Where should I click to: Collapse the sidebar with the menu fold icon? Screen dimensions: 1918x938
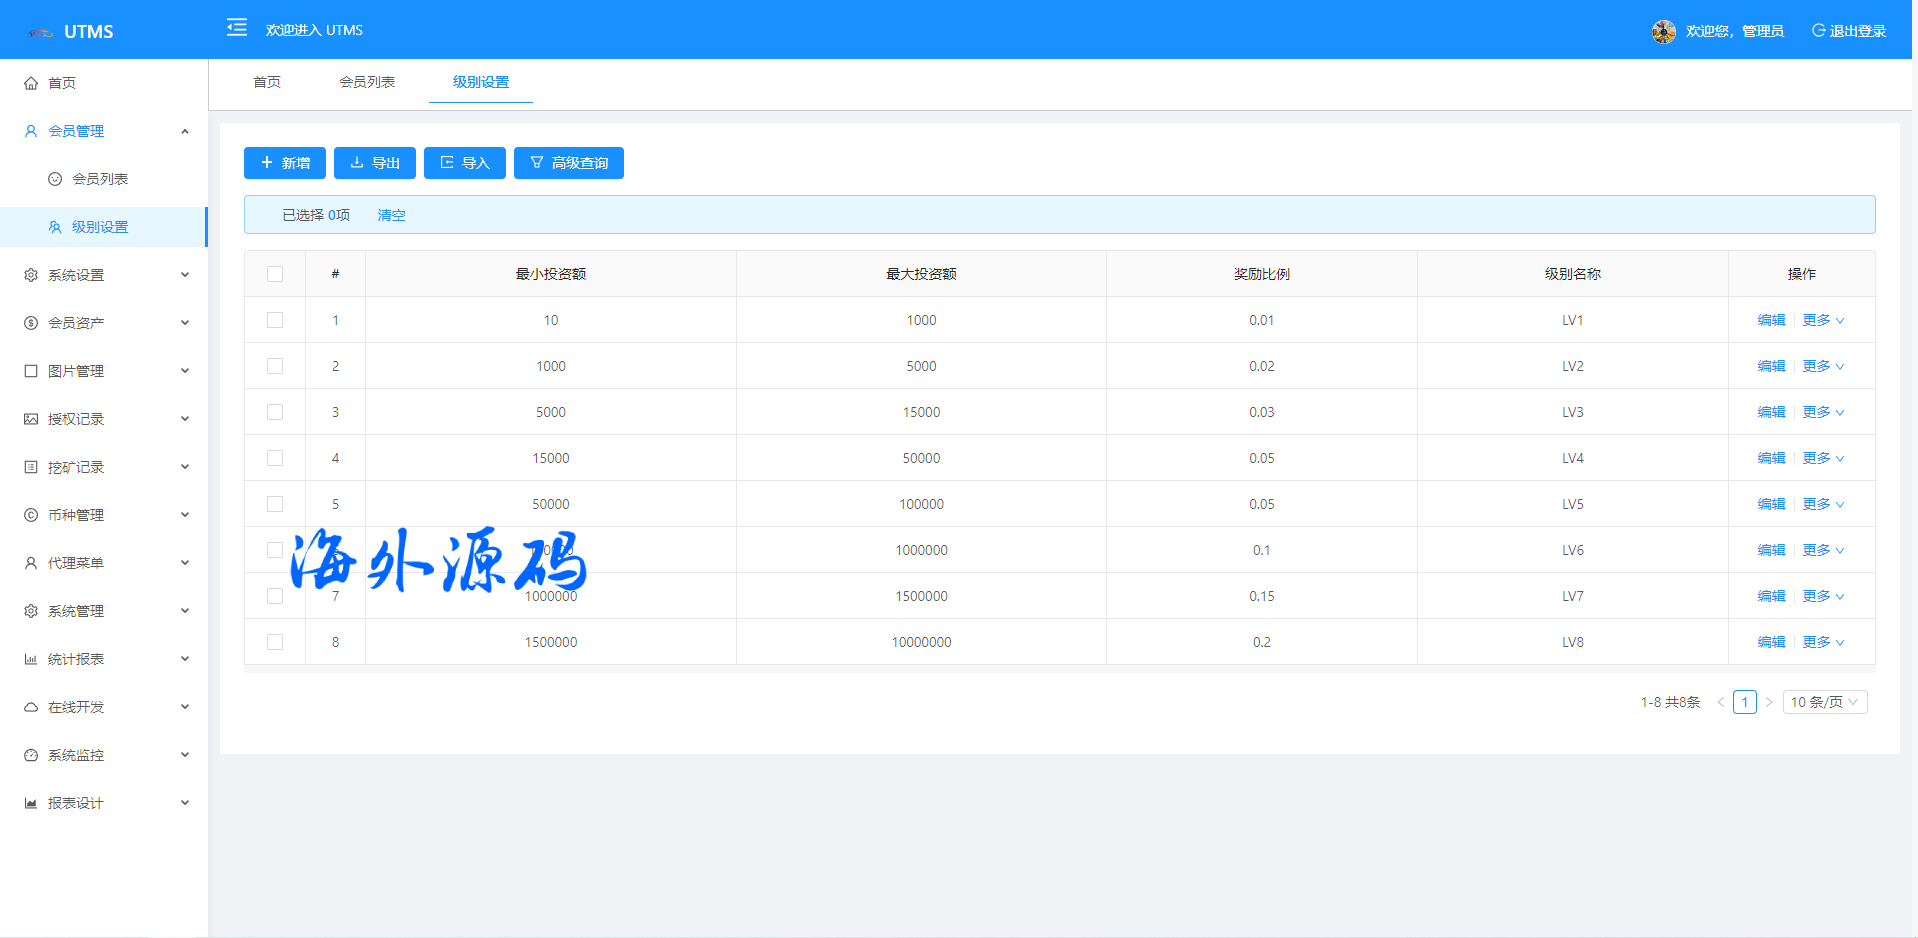(237, 28)
